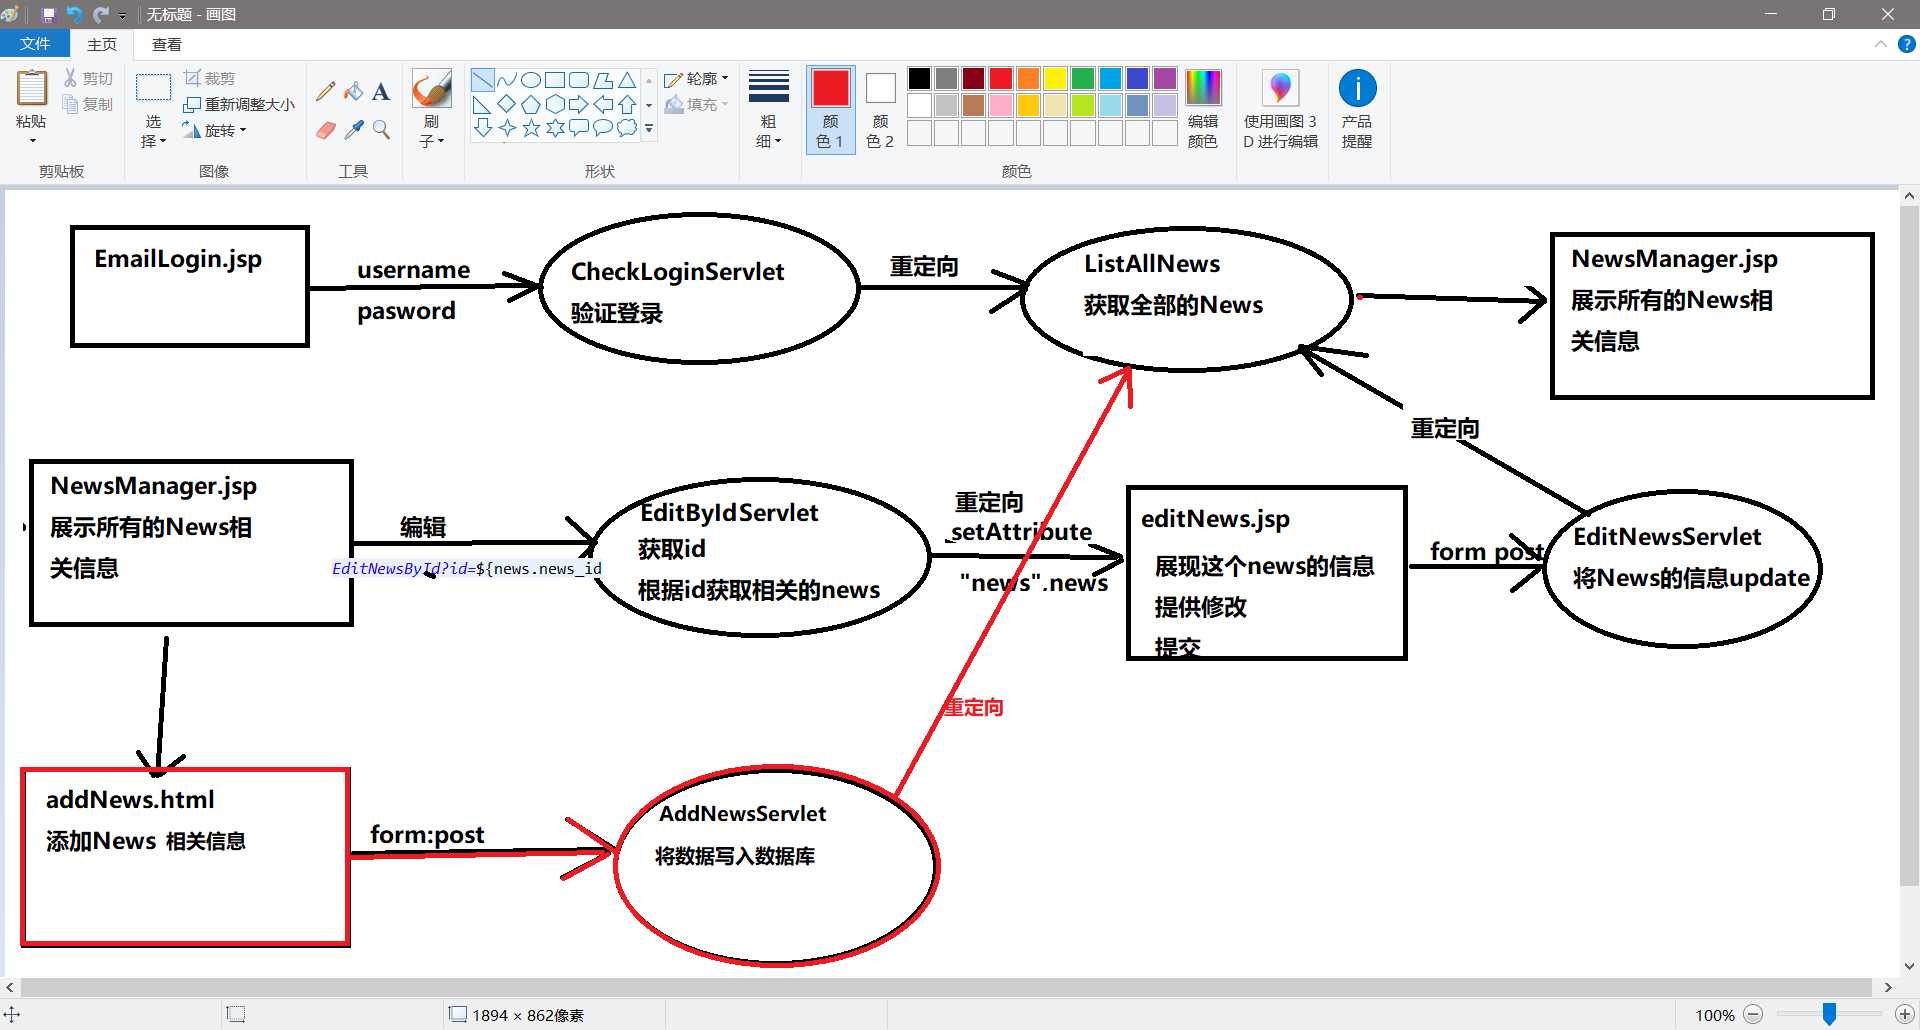The image size is (1920, 1030).
Task: Select the Rectangle shape
Action: click(555, 80)
